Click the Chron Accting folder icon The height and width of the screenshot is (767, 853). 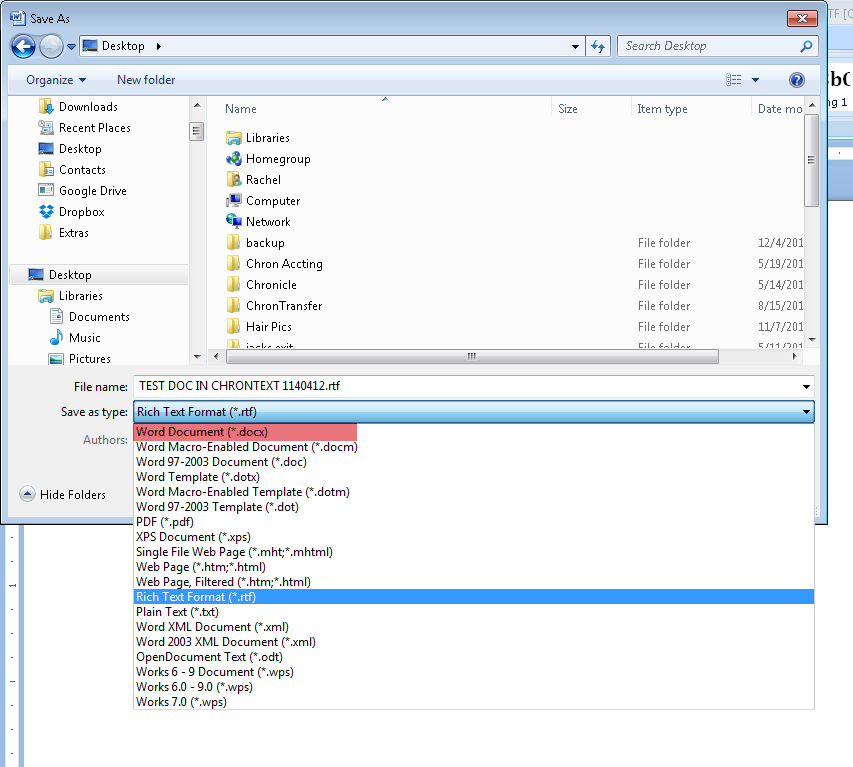point(234,264)
